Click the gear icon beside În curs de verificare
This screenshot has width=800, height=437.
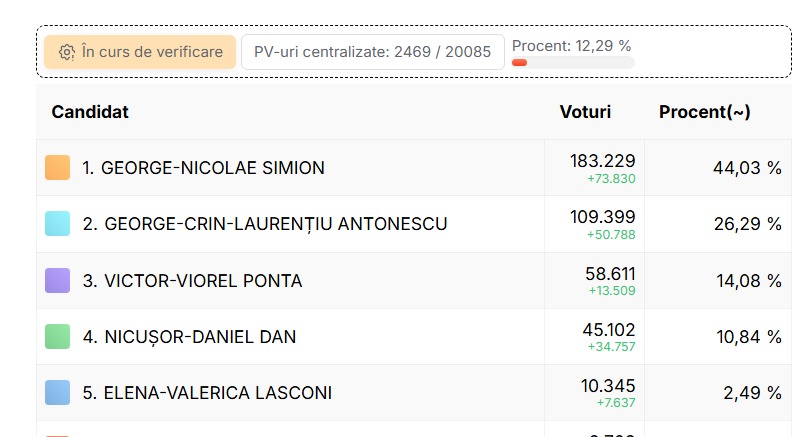point(67,52)
